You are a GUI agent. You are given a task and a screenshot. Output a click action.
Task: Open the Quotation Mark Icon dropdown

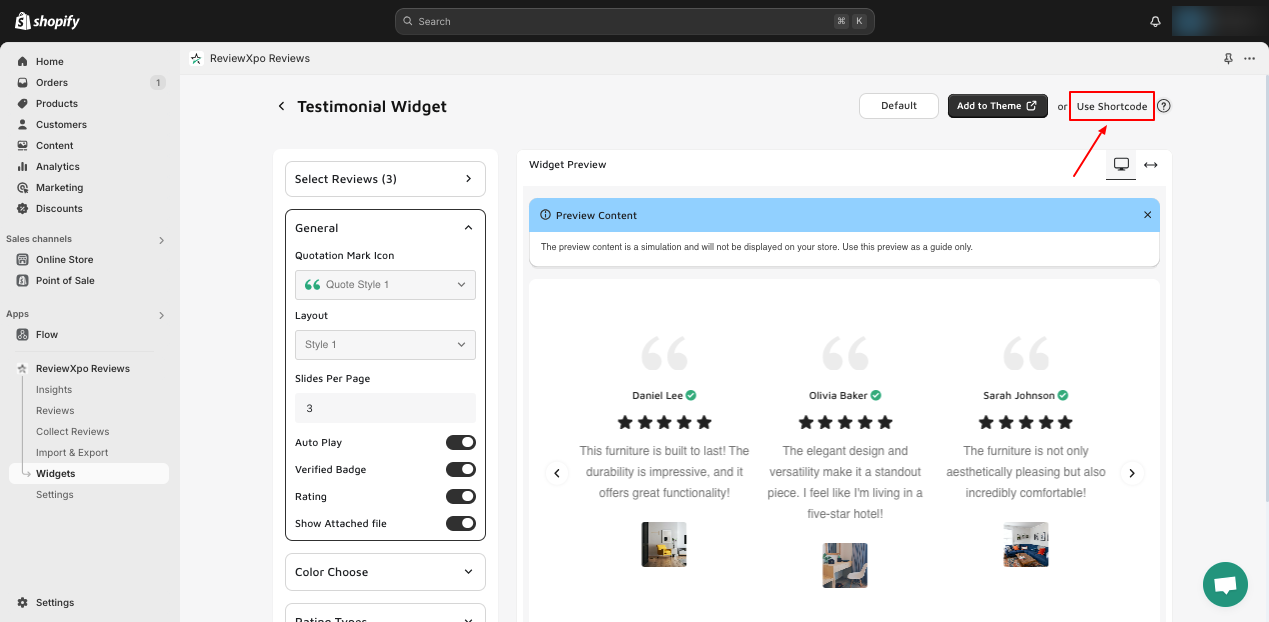[x=385, y=285]
